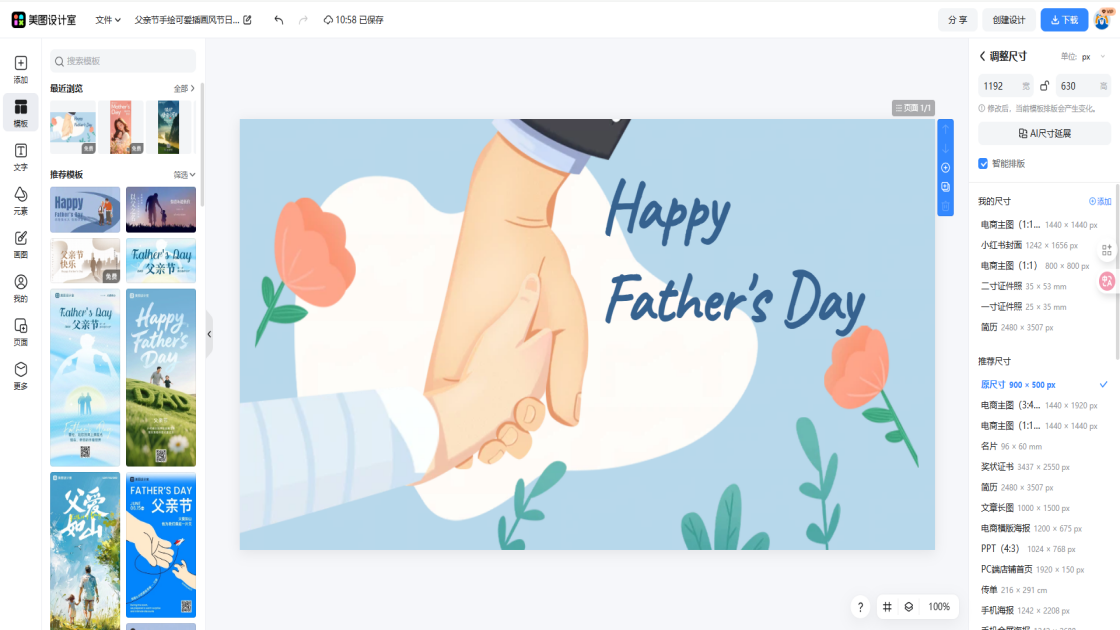The height and width of the screenshot is (630, 1120).
Task: Open the layers icon in bottom toolbar
Action: click(908, 607)
